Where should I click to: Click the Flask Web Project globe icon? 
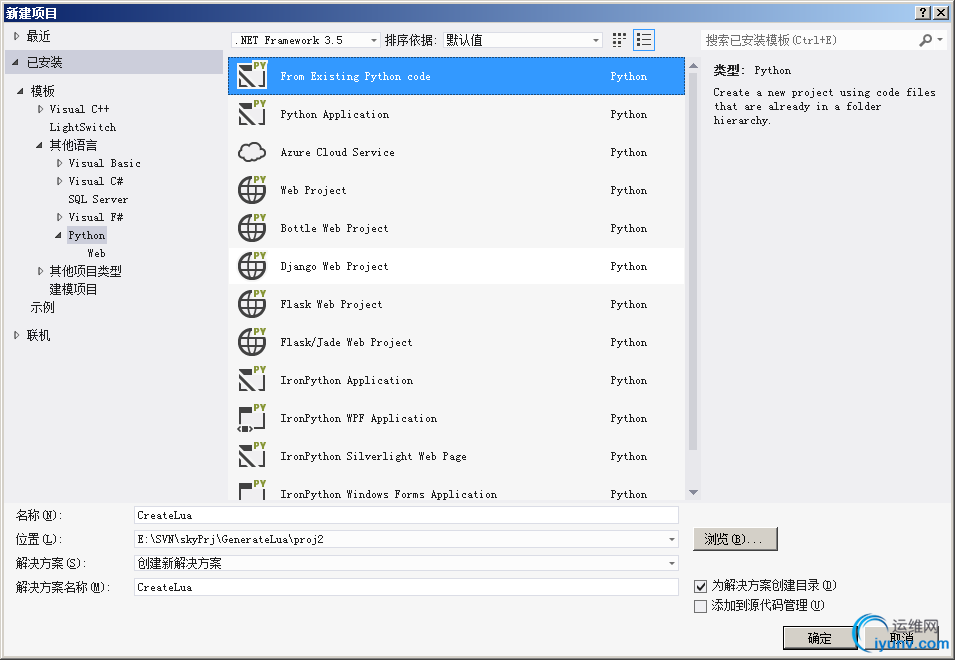[252, 304]
